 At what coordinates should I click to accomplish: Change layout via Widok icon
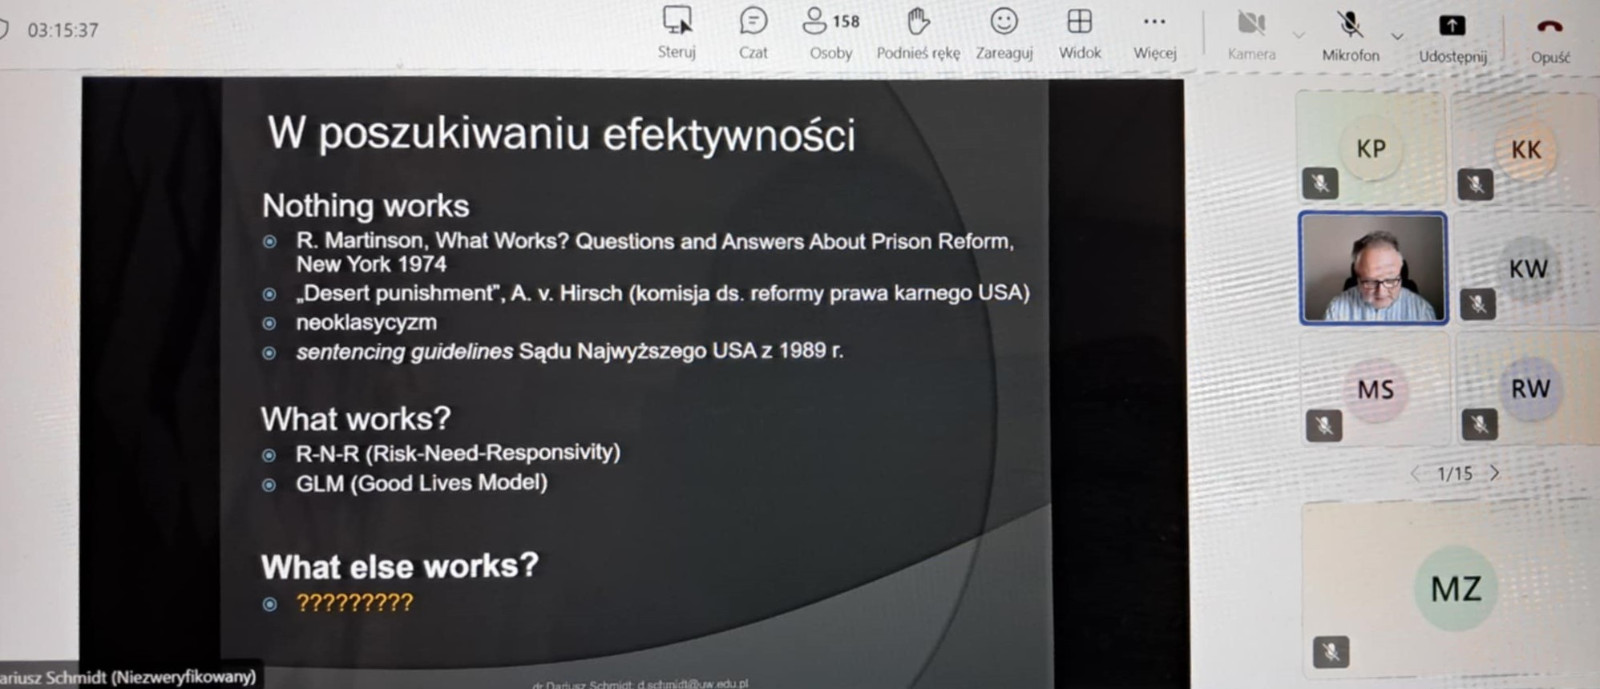1079,21
